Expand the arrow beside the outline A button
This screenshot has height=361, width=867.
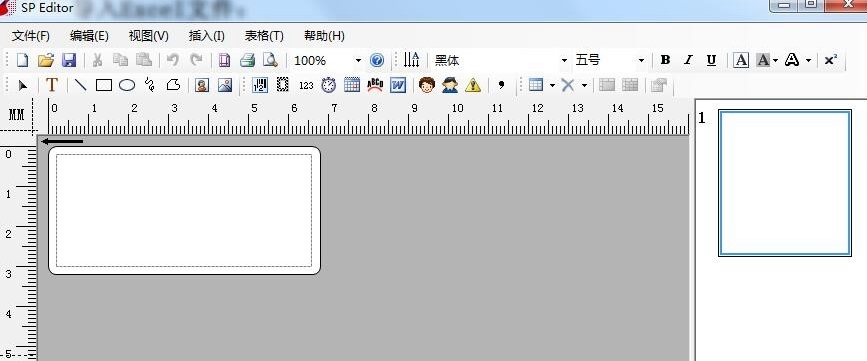pos(808,60)
